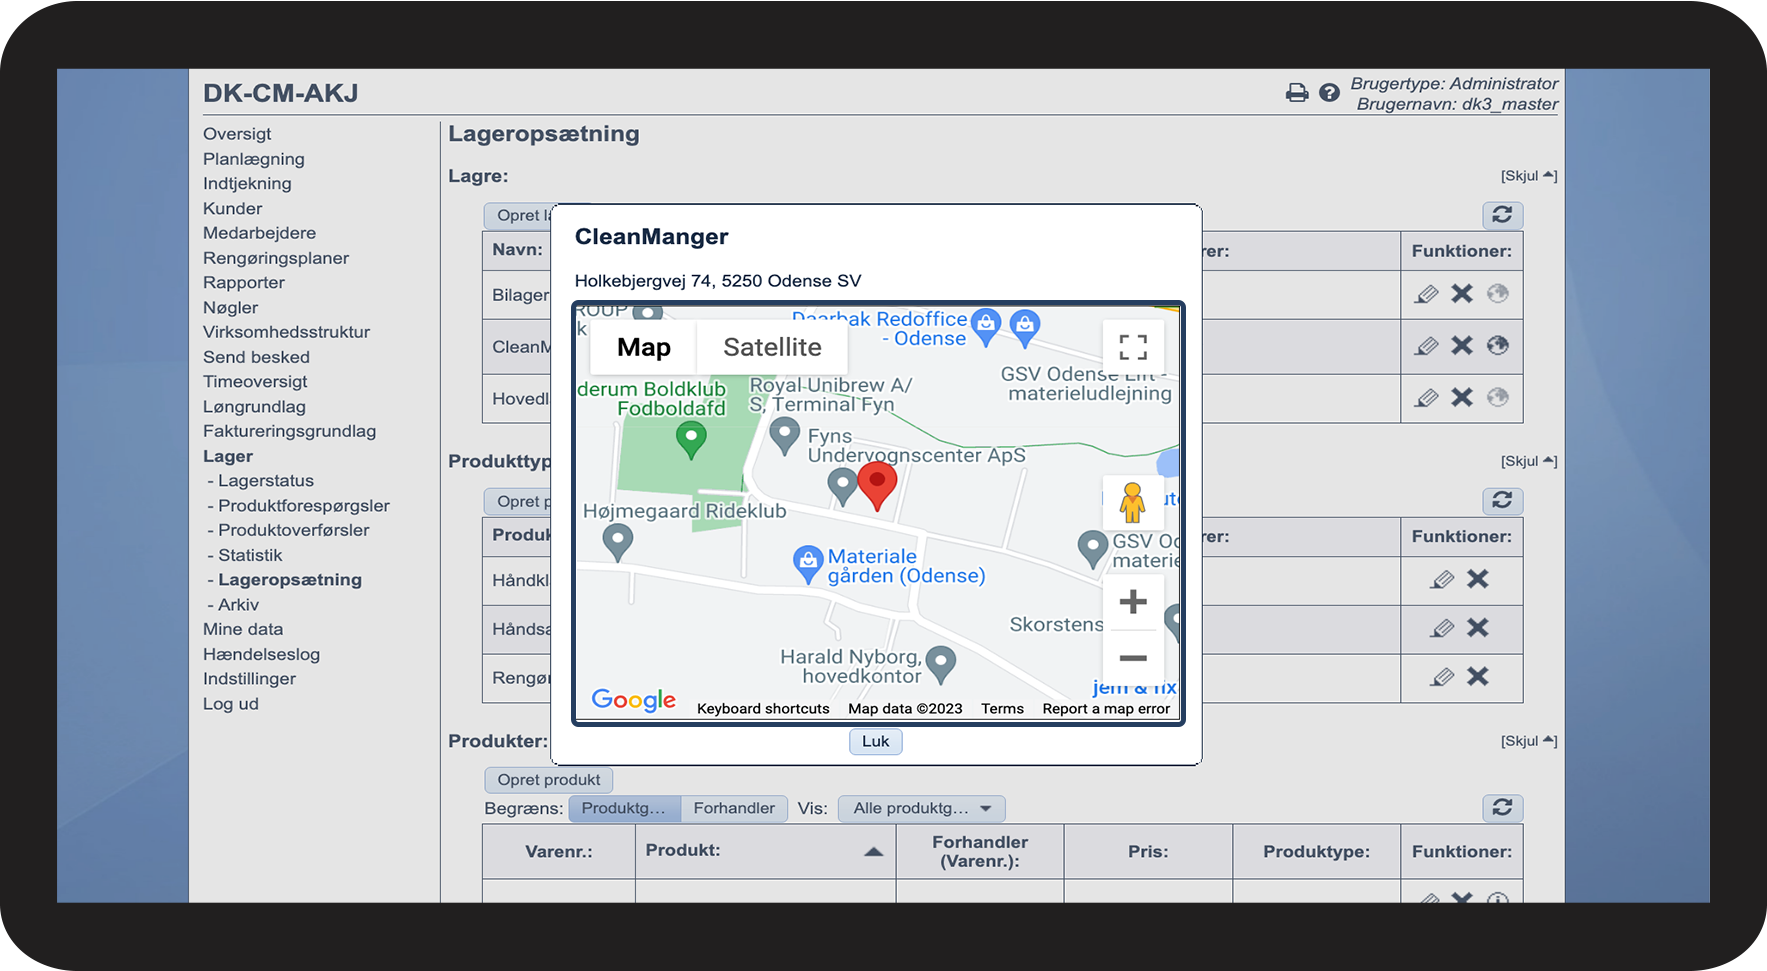Click the red location pin on the map

click(x=877, y=484)
